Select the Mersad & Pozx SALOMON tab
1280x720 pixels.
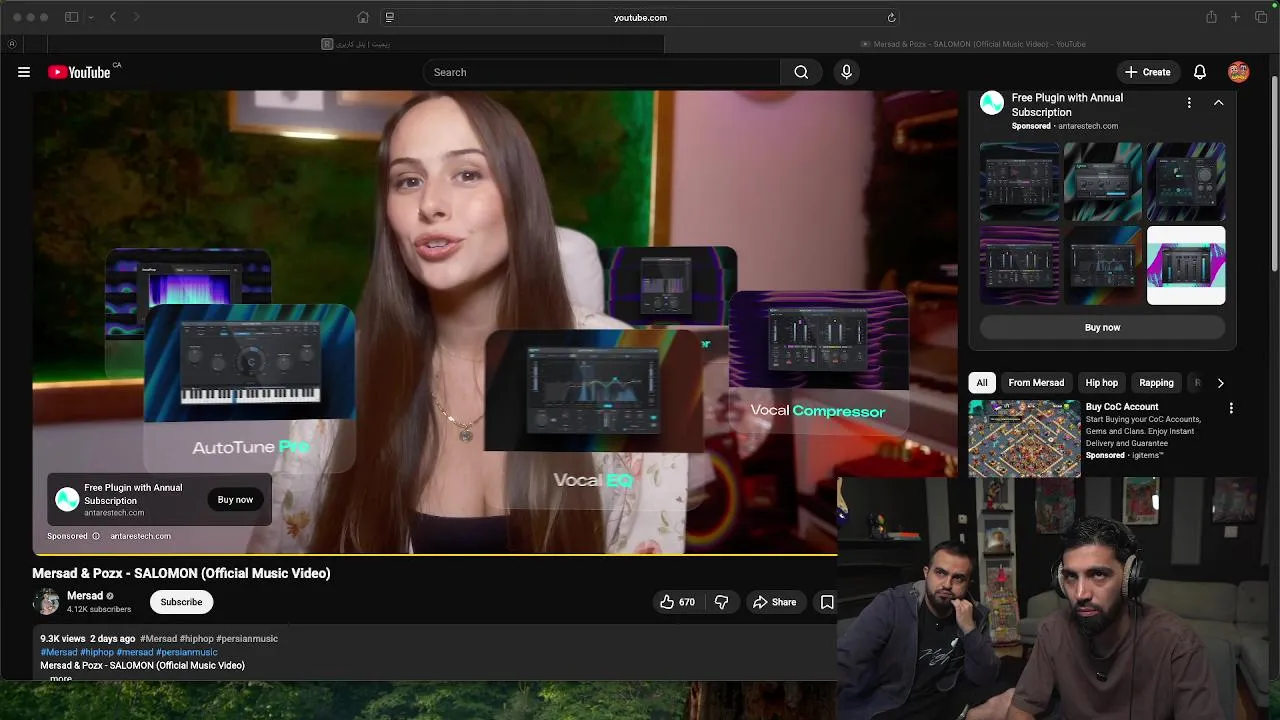coord(972,44)
